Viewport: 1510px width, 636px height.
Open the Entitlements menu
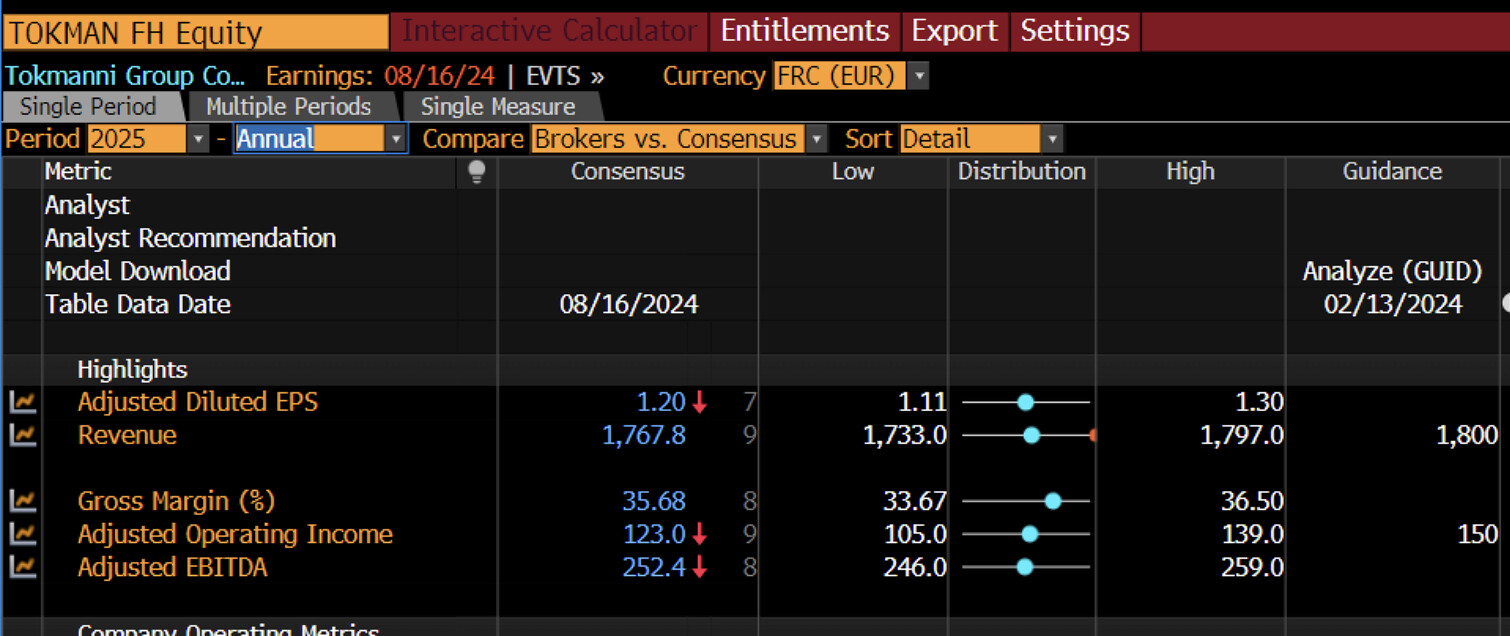point(804,31)
